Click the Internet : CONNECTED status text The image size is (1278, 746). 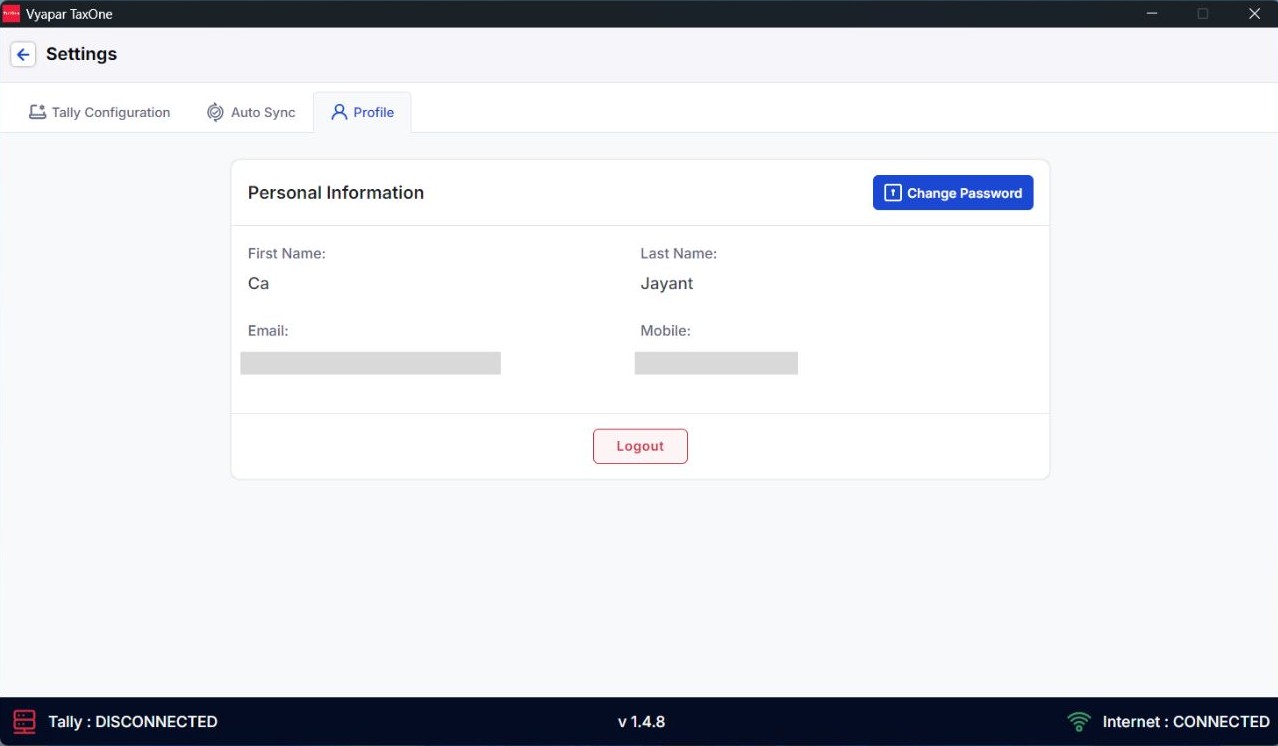(x=1186, y=721)
